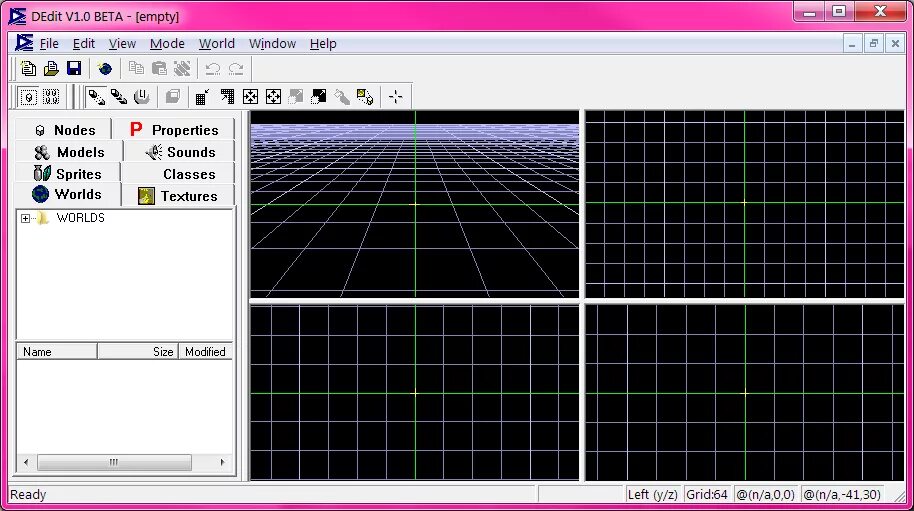Toggle the single-node selection icon

click(x=29, y=97)
